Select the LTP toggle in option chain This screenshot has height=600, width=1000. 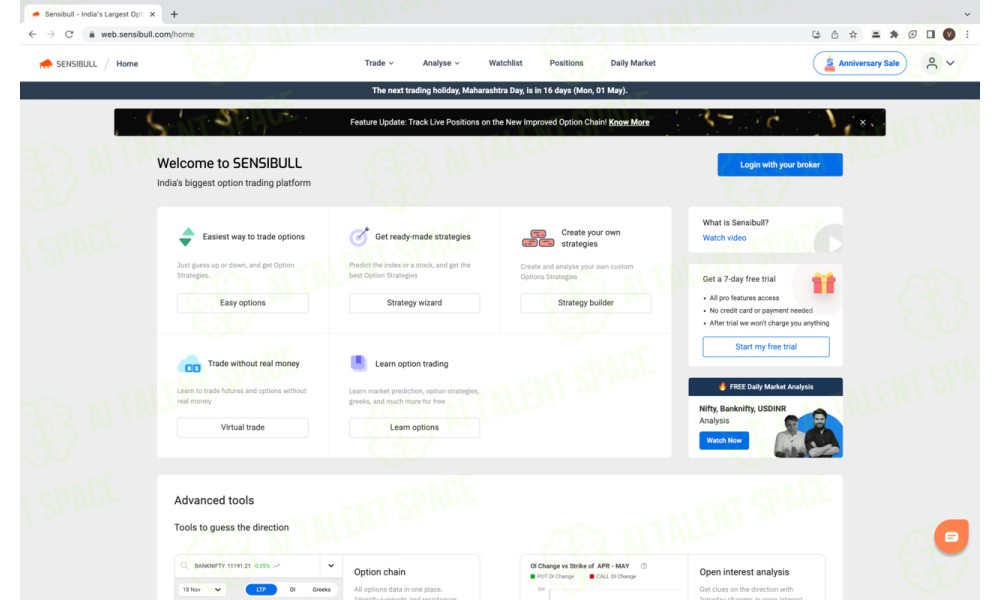[x=261, y=590]
